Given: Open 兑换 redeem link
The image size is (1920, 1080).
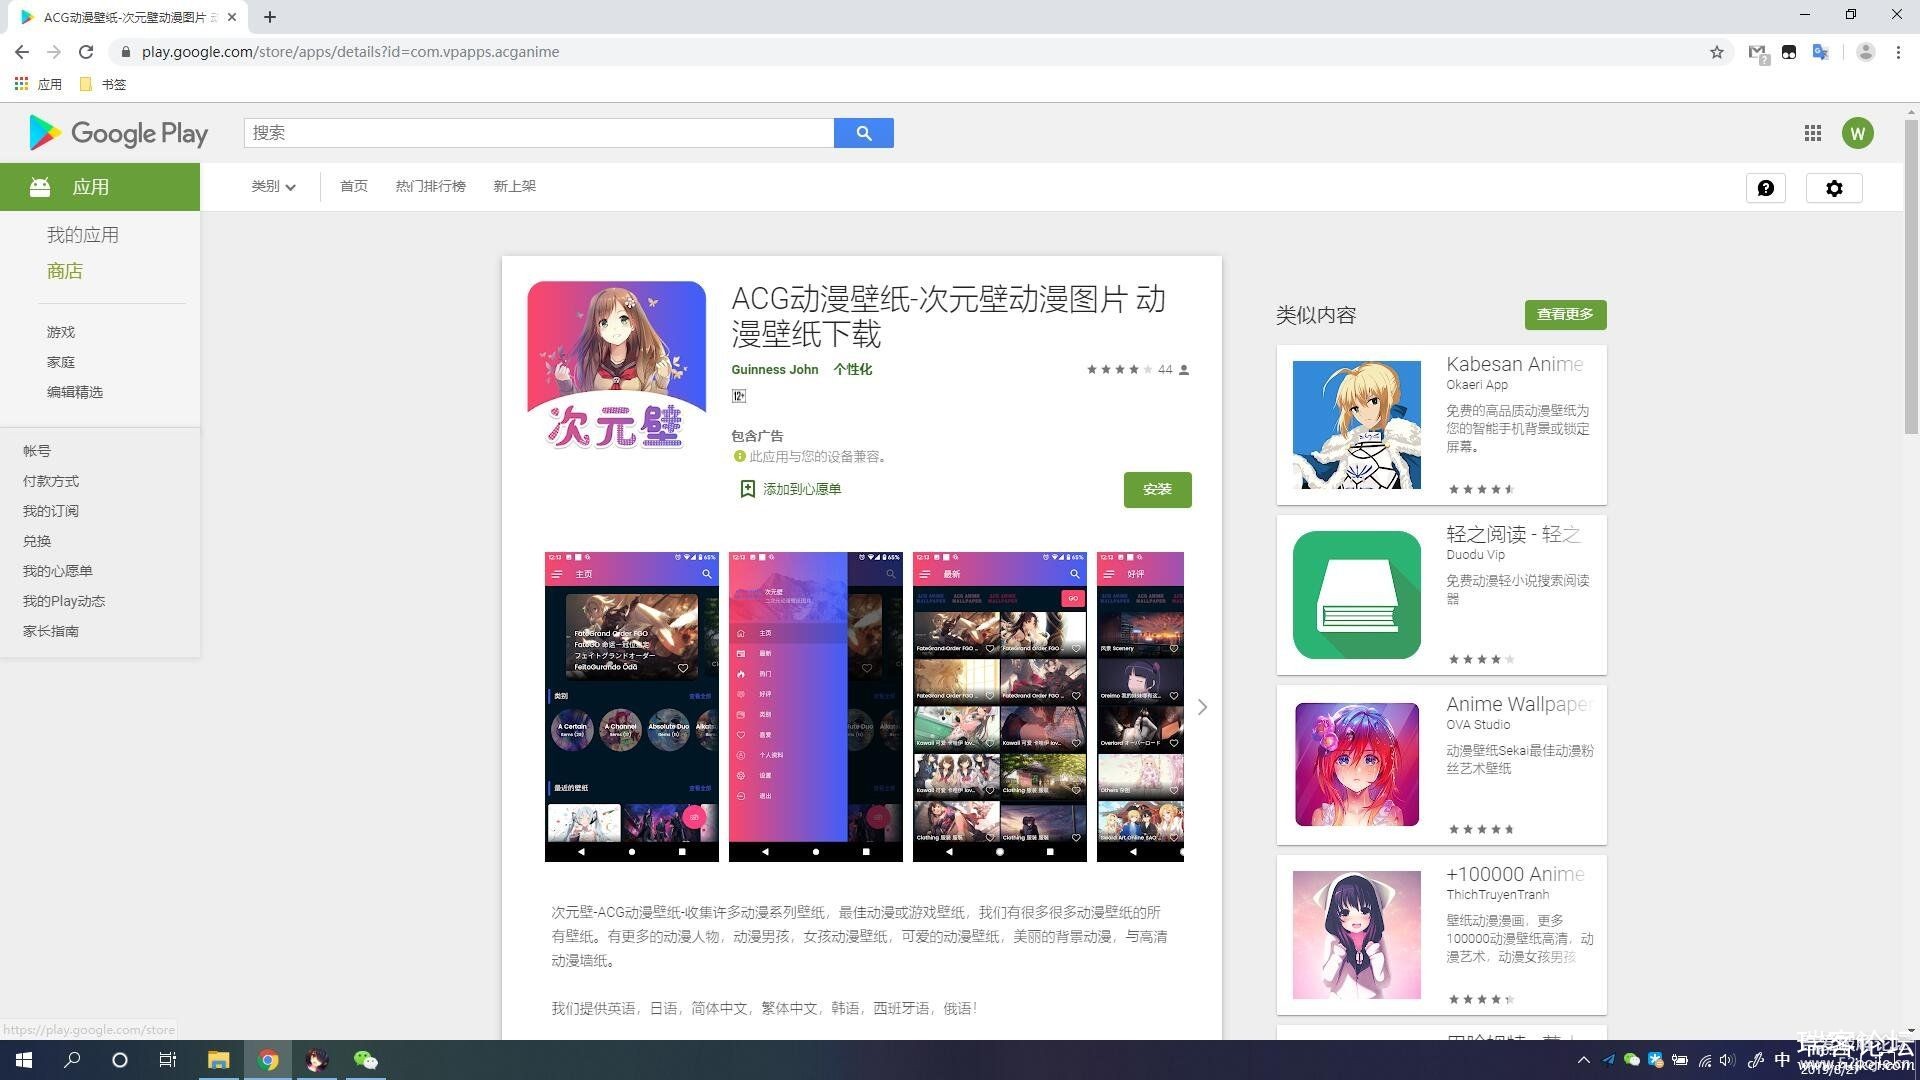Looking at the screenshot, I should [37, 541].
